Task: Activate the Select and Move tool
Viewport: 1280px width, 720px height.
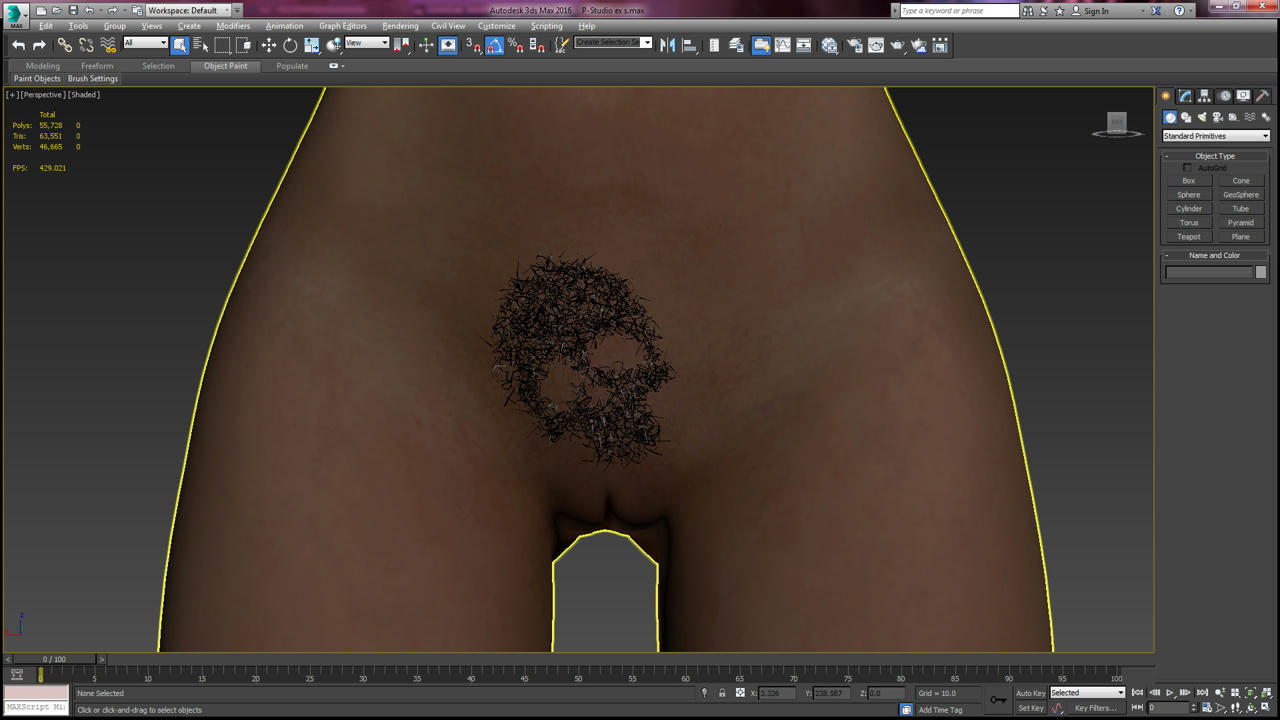Action: tap(269, 45)
